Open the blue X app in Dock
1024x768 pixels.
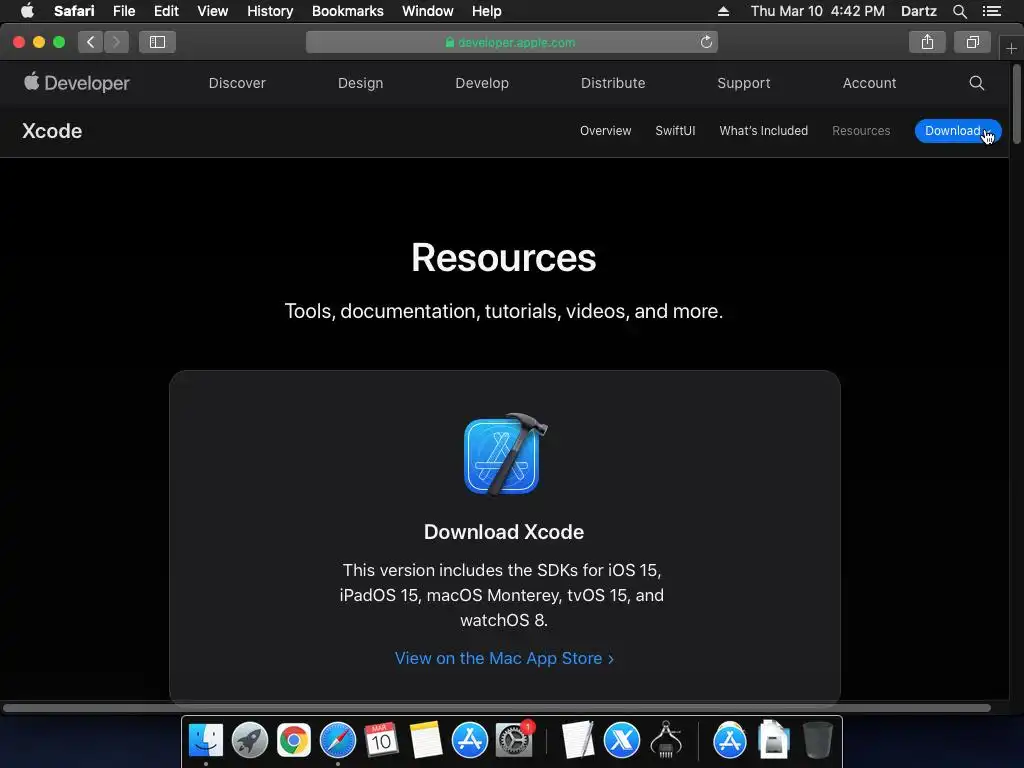coord(621,741)
